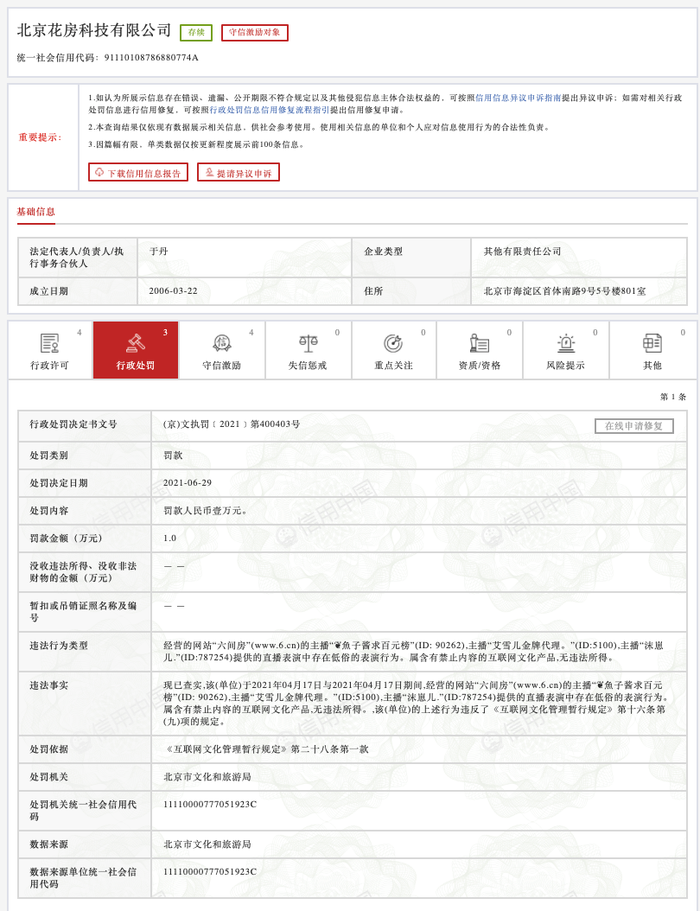This screenshot has width=700, height=911.
Task: Click the 违法行为类型 description text
Action: pos(413,651)
